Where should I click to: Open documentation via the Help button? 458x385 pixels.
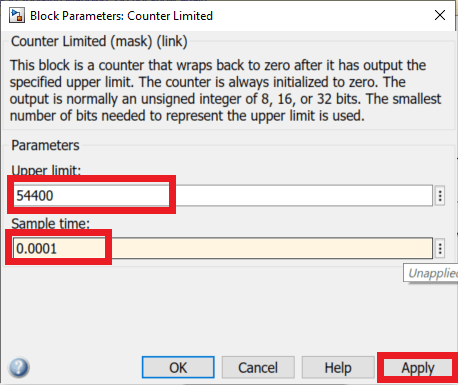338,367
